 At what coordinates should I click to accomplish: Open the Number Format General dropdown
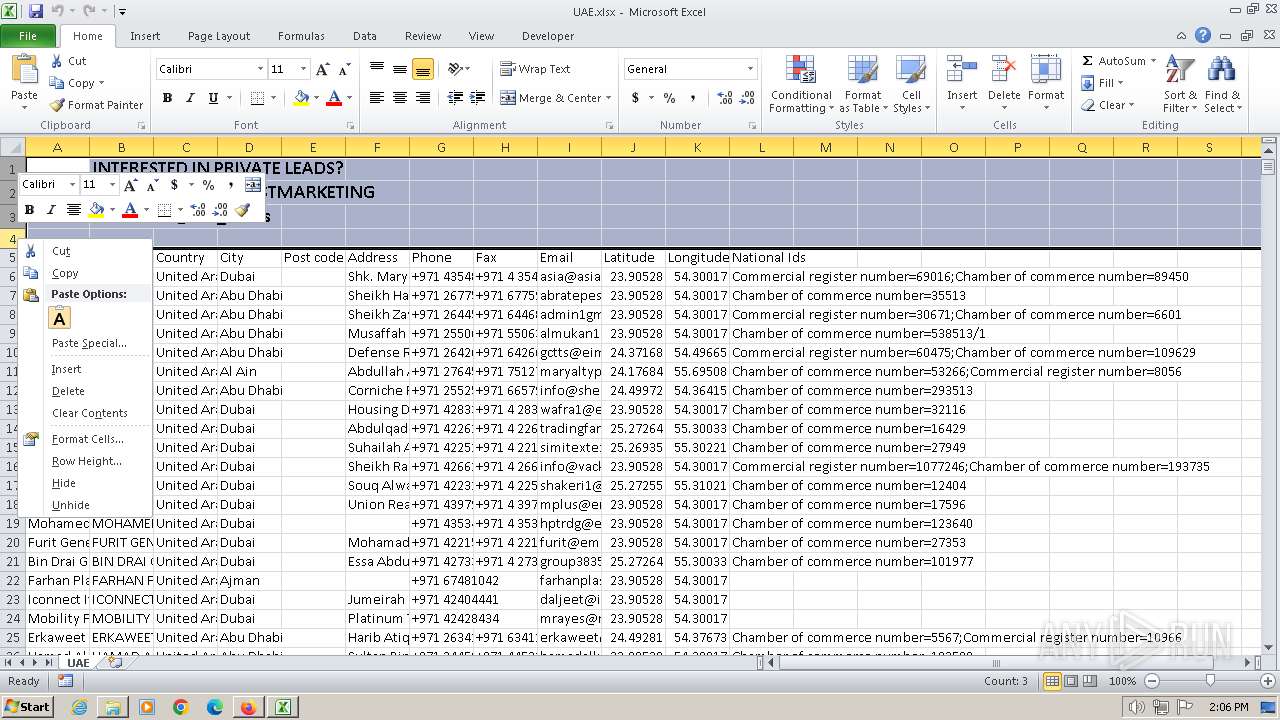(750, 69)
